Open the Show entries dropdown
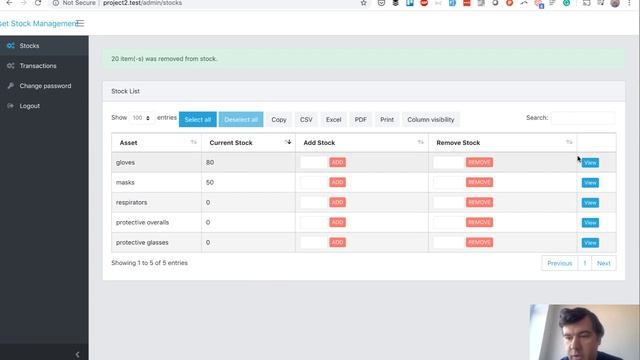640x360 pixels. pyautogui.click(x=141, y=118)
